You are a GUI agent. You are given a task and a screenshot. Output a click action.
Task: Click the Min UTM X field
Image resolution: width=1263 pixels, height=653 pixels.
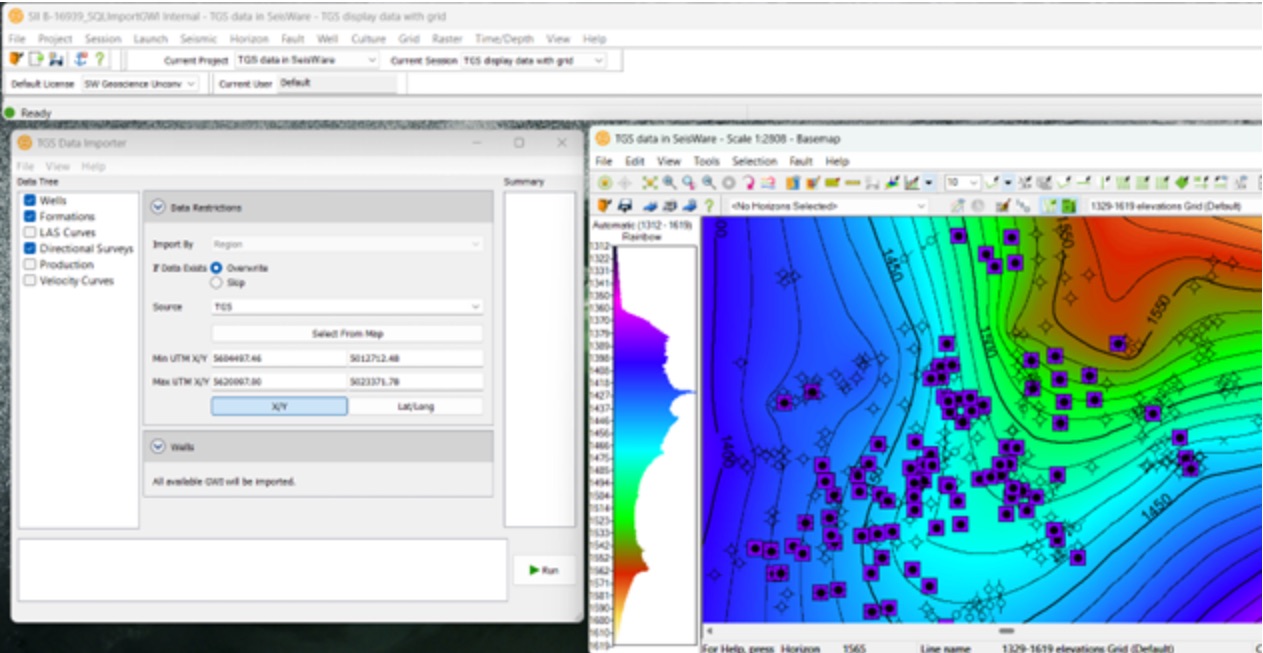tap(278, 358)
